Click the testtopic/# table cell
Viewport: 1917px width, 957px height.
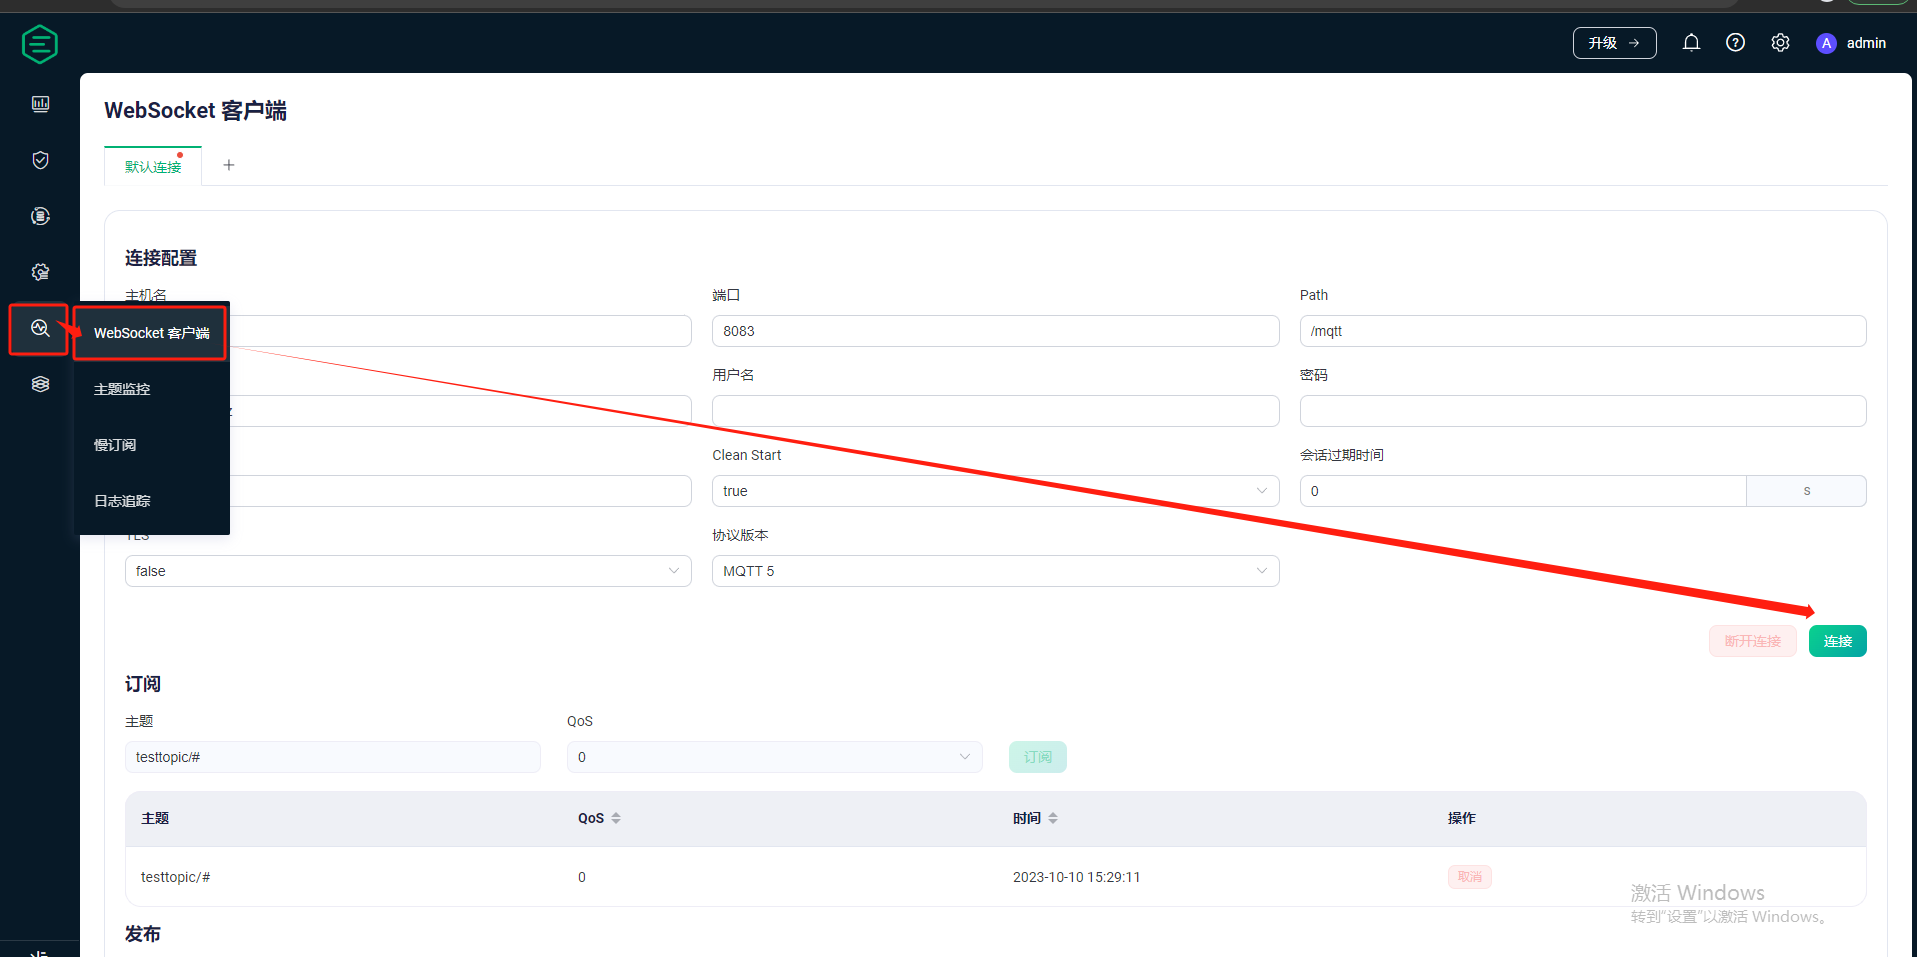[x=175, y=877]
